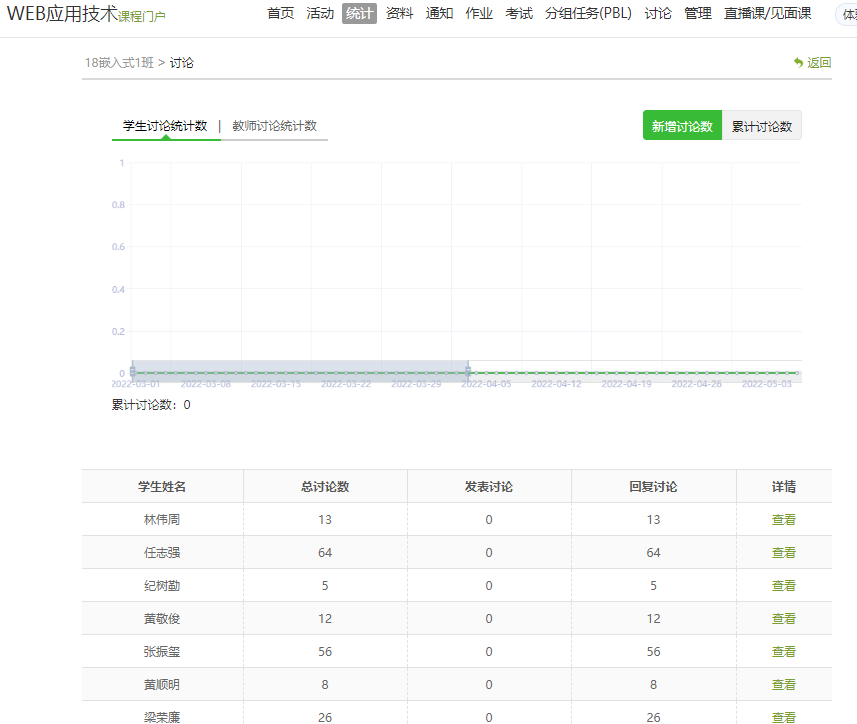Switch to 教师讨论统计数 tab

[274, 126]
